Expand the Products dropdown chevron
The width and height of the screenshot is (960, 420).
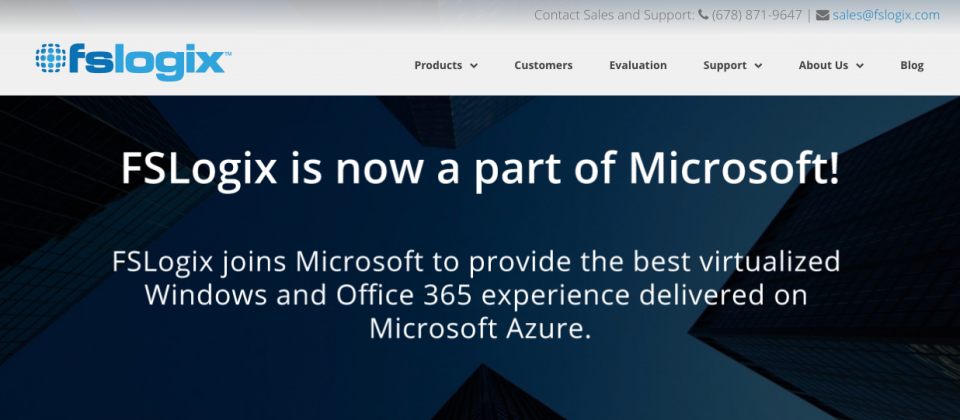pyautogui.click(x=473, y=66)
